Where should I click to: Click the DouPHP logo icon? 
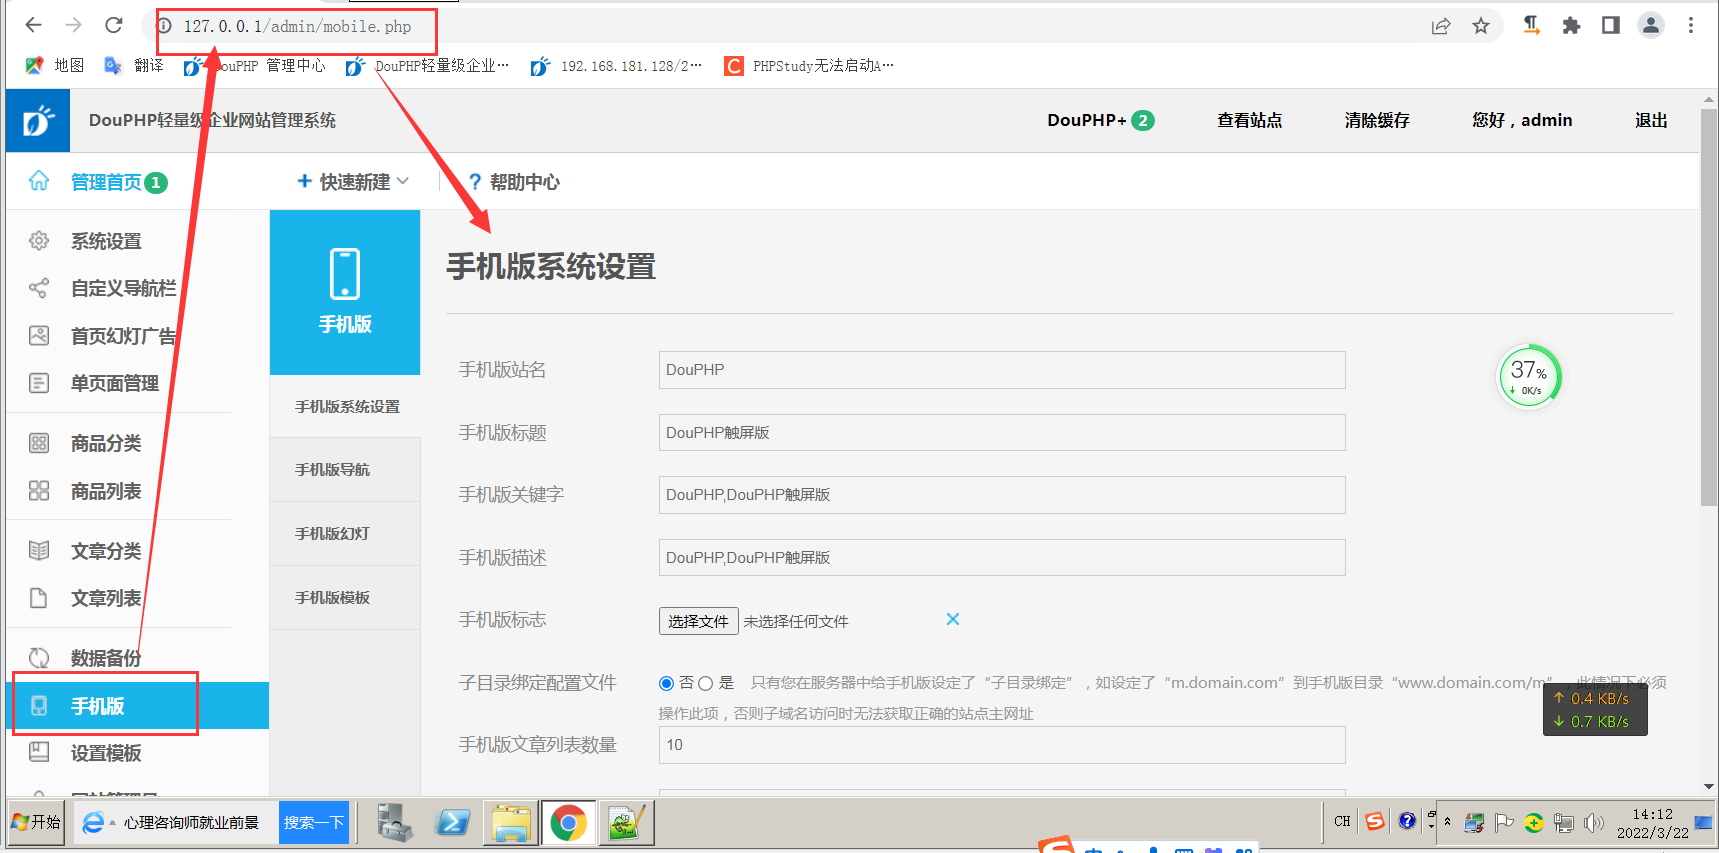coord(38,121)
